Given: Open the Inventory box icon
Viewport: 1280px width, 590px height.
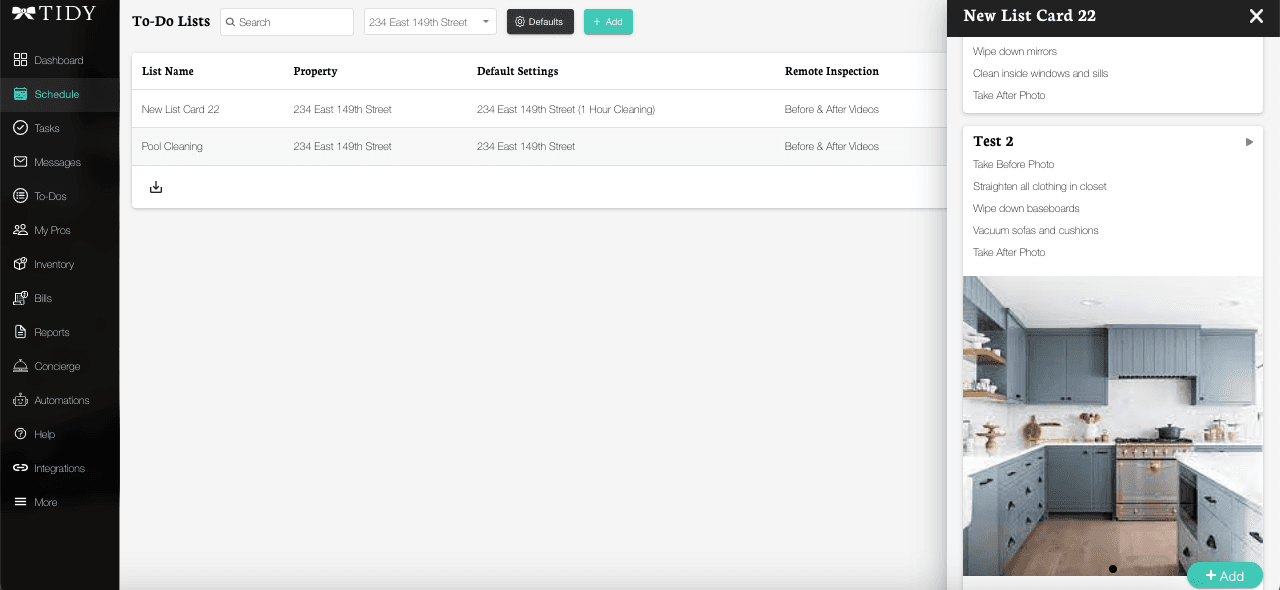Looking at the screenshot, I should (x=20, y=264).
